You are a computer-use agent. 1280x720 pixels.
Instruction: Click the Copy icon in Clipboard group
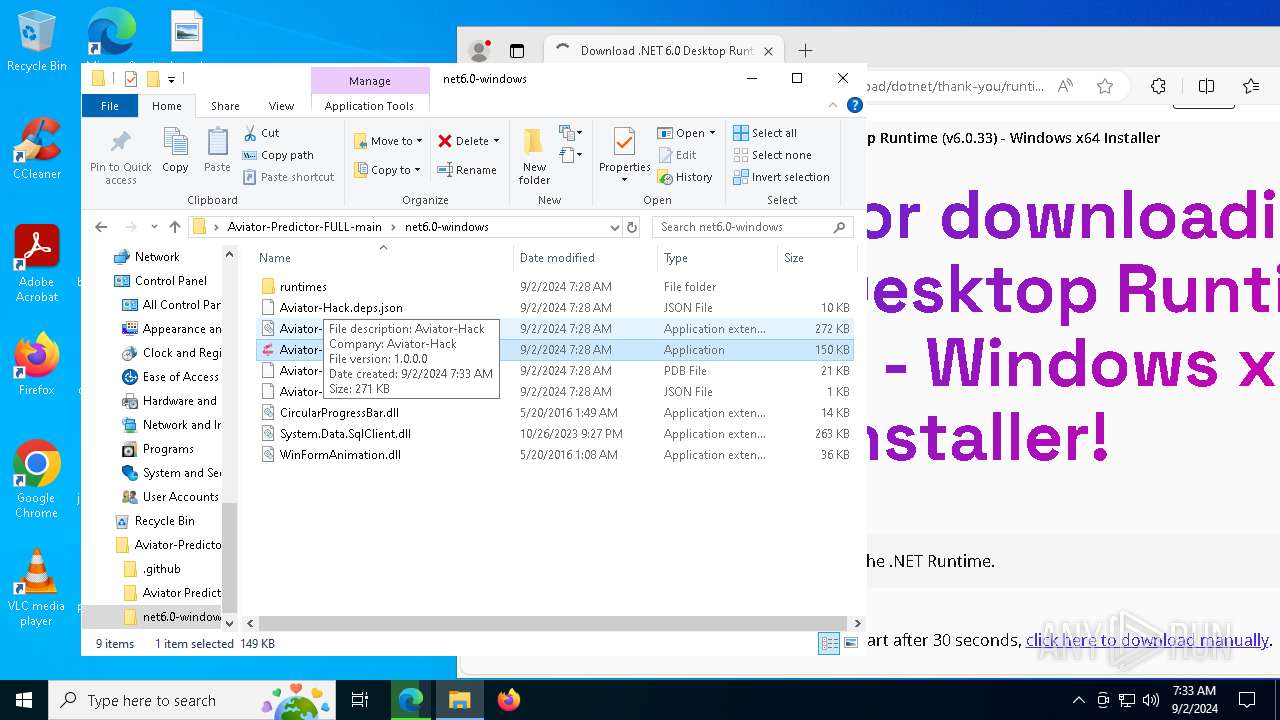coord(175,151)
